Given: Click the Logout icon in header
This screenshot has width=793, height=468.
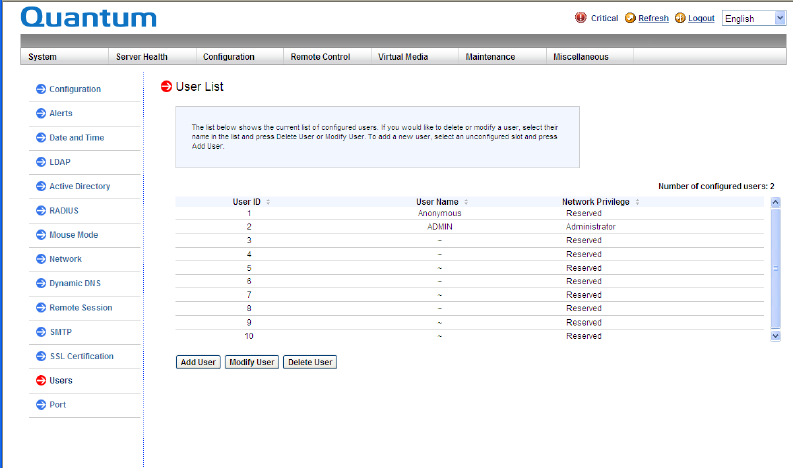Looking at the screenshot, I should pyautogui.click(x=680, y=18).
